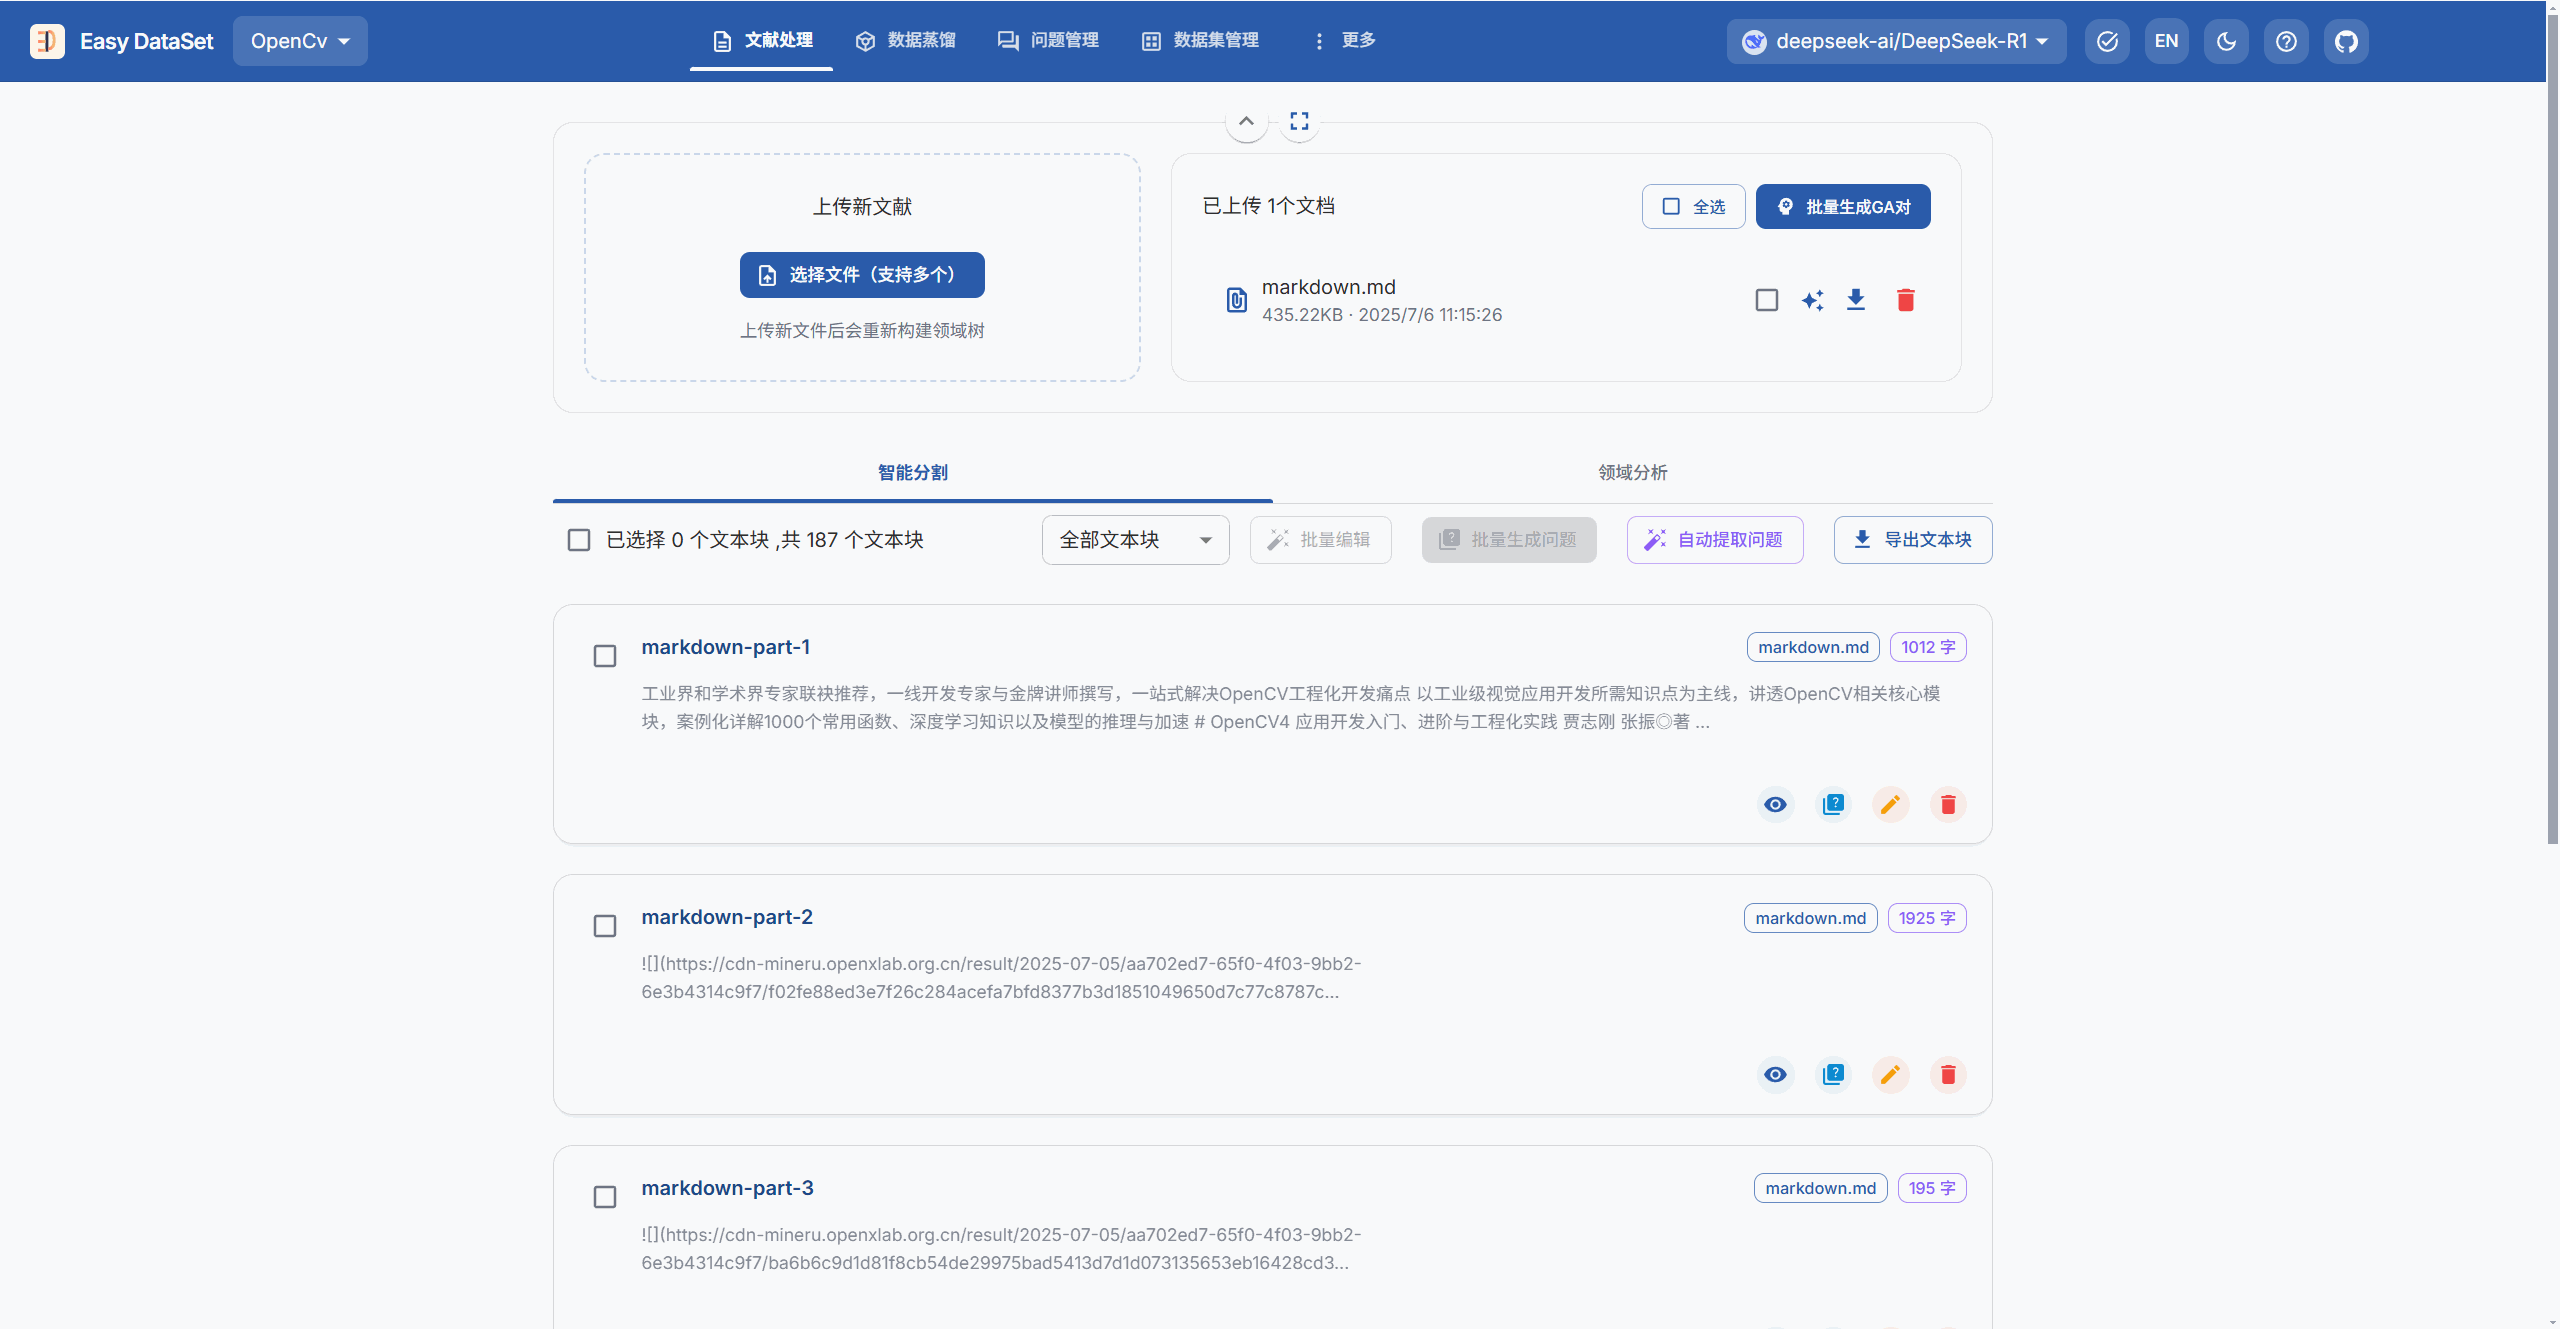Open the GitHub repository icon
The height and width of the screenshot is (1329, 2560).
tap(2346, 41)
